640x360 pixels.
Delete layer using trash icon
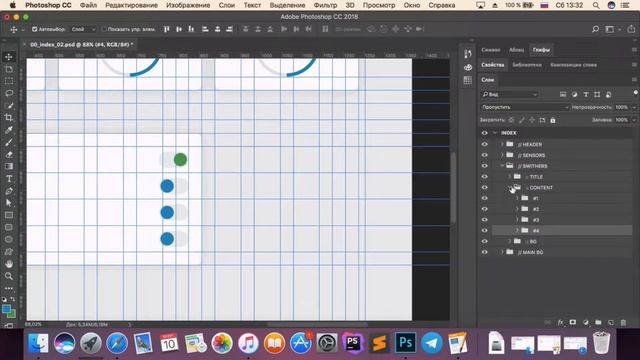(623, 322)
